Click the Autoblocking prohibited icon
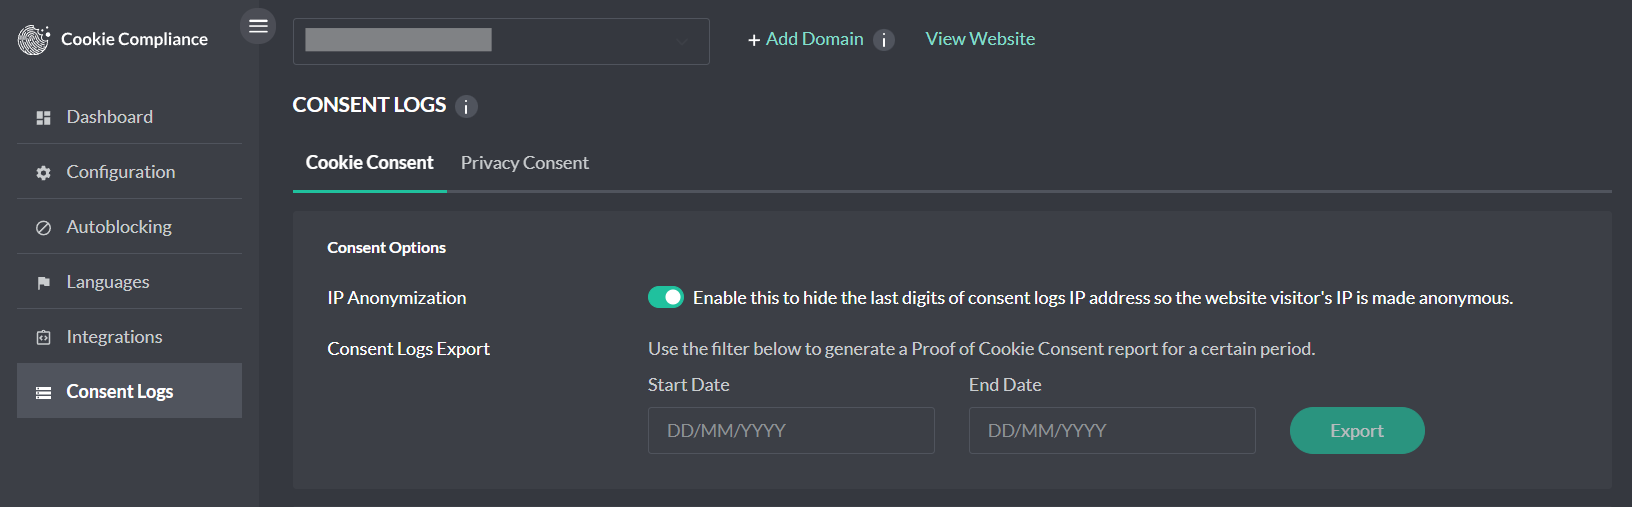This screenshot has height=507, width=1632. (43, 228)
